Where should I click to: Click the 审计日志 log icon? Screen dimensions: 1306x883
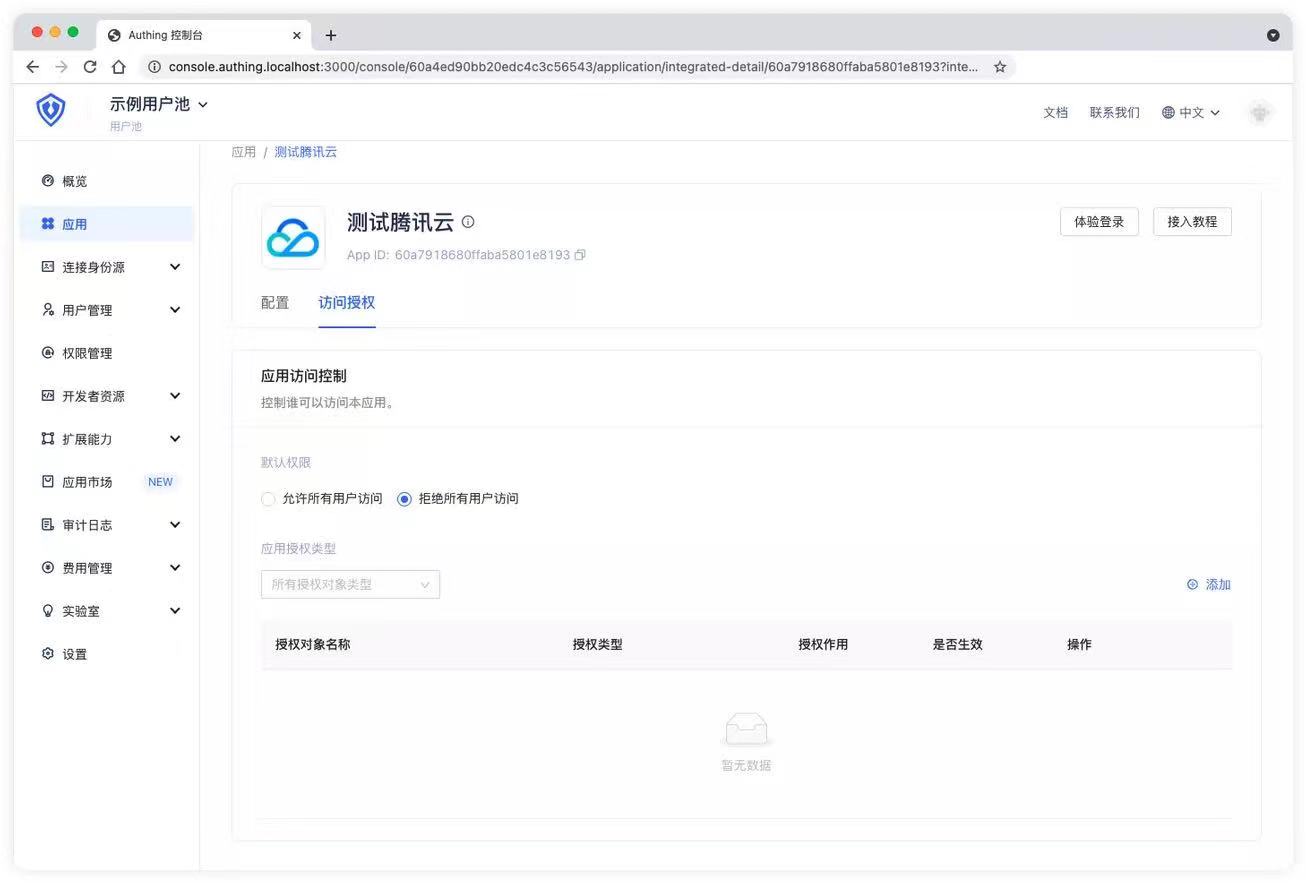47,525
